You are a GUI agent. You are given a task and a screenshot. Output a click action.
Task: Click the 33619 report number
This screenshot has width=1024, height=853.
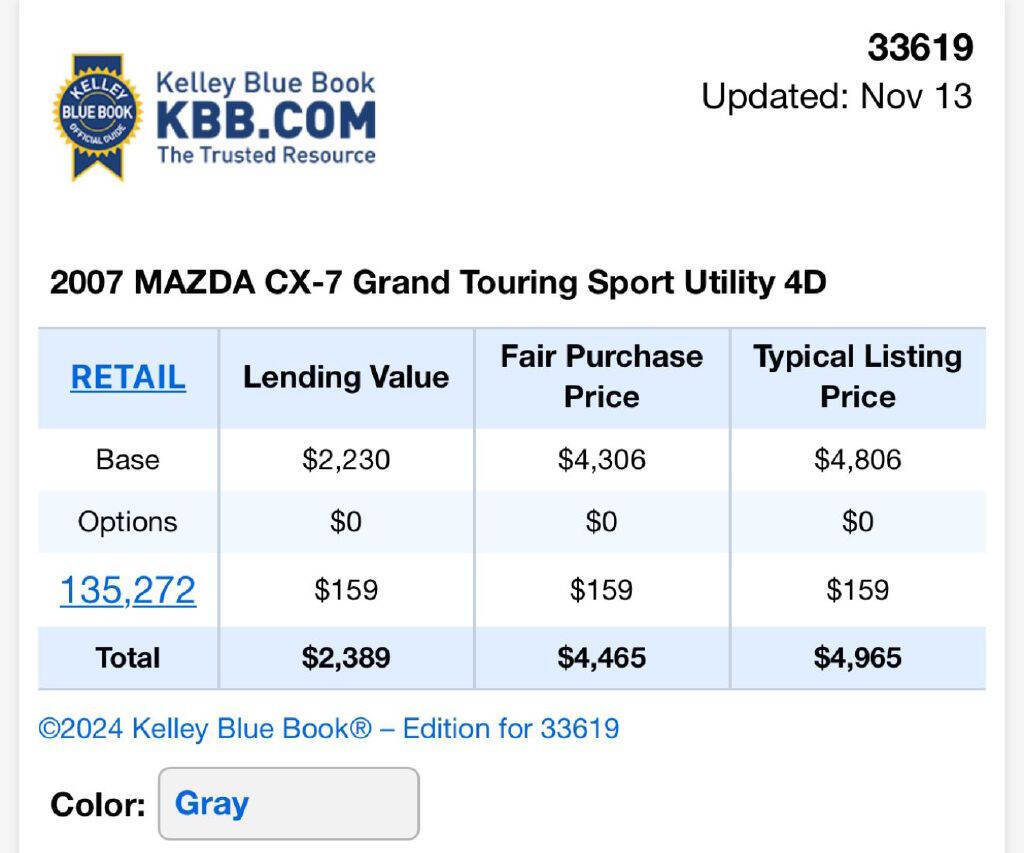[920, 48]
